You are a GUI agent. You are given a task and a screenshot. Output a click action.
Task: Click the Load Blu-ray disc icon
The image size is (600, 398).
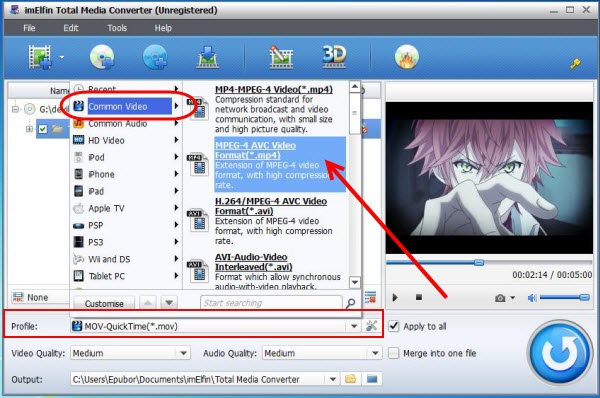155,57
